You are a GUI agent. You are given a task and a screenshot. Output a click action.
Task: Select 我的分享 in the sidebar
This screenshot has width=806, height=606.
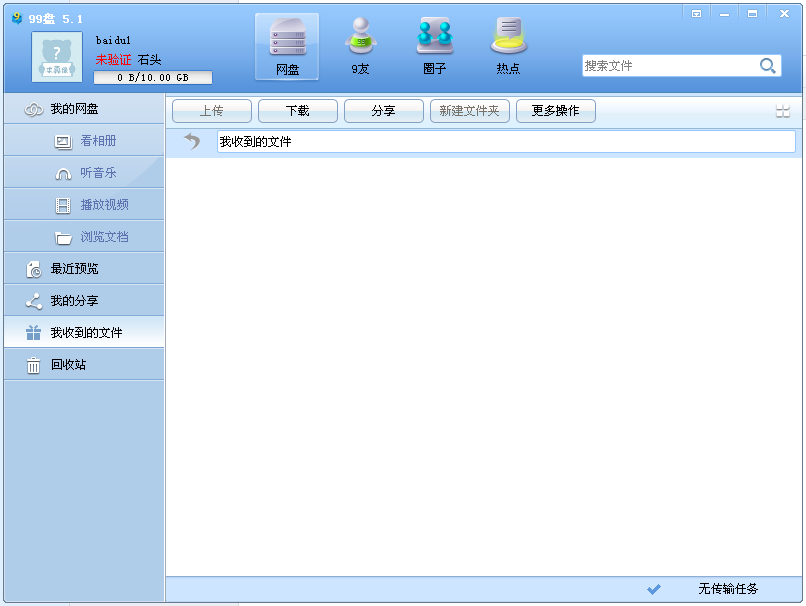point(84,300)
